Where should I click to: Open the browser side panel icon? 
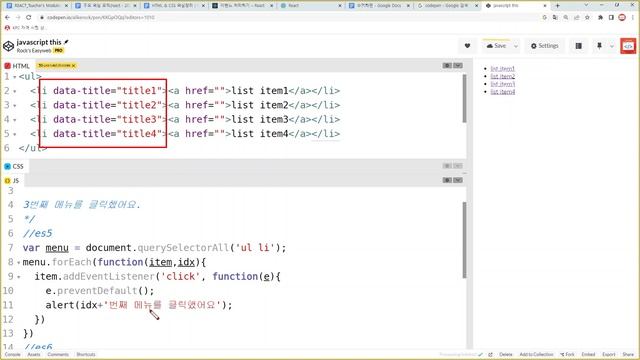point(611,18)
